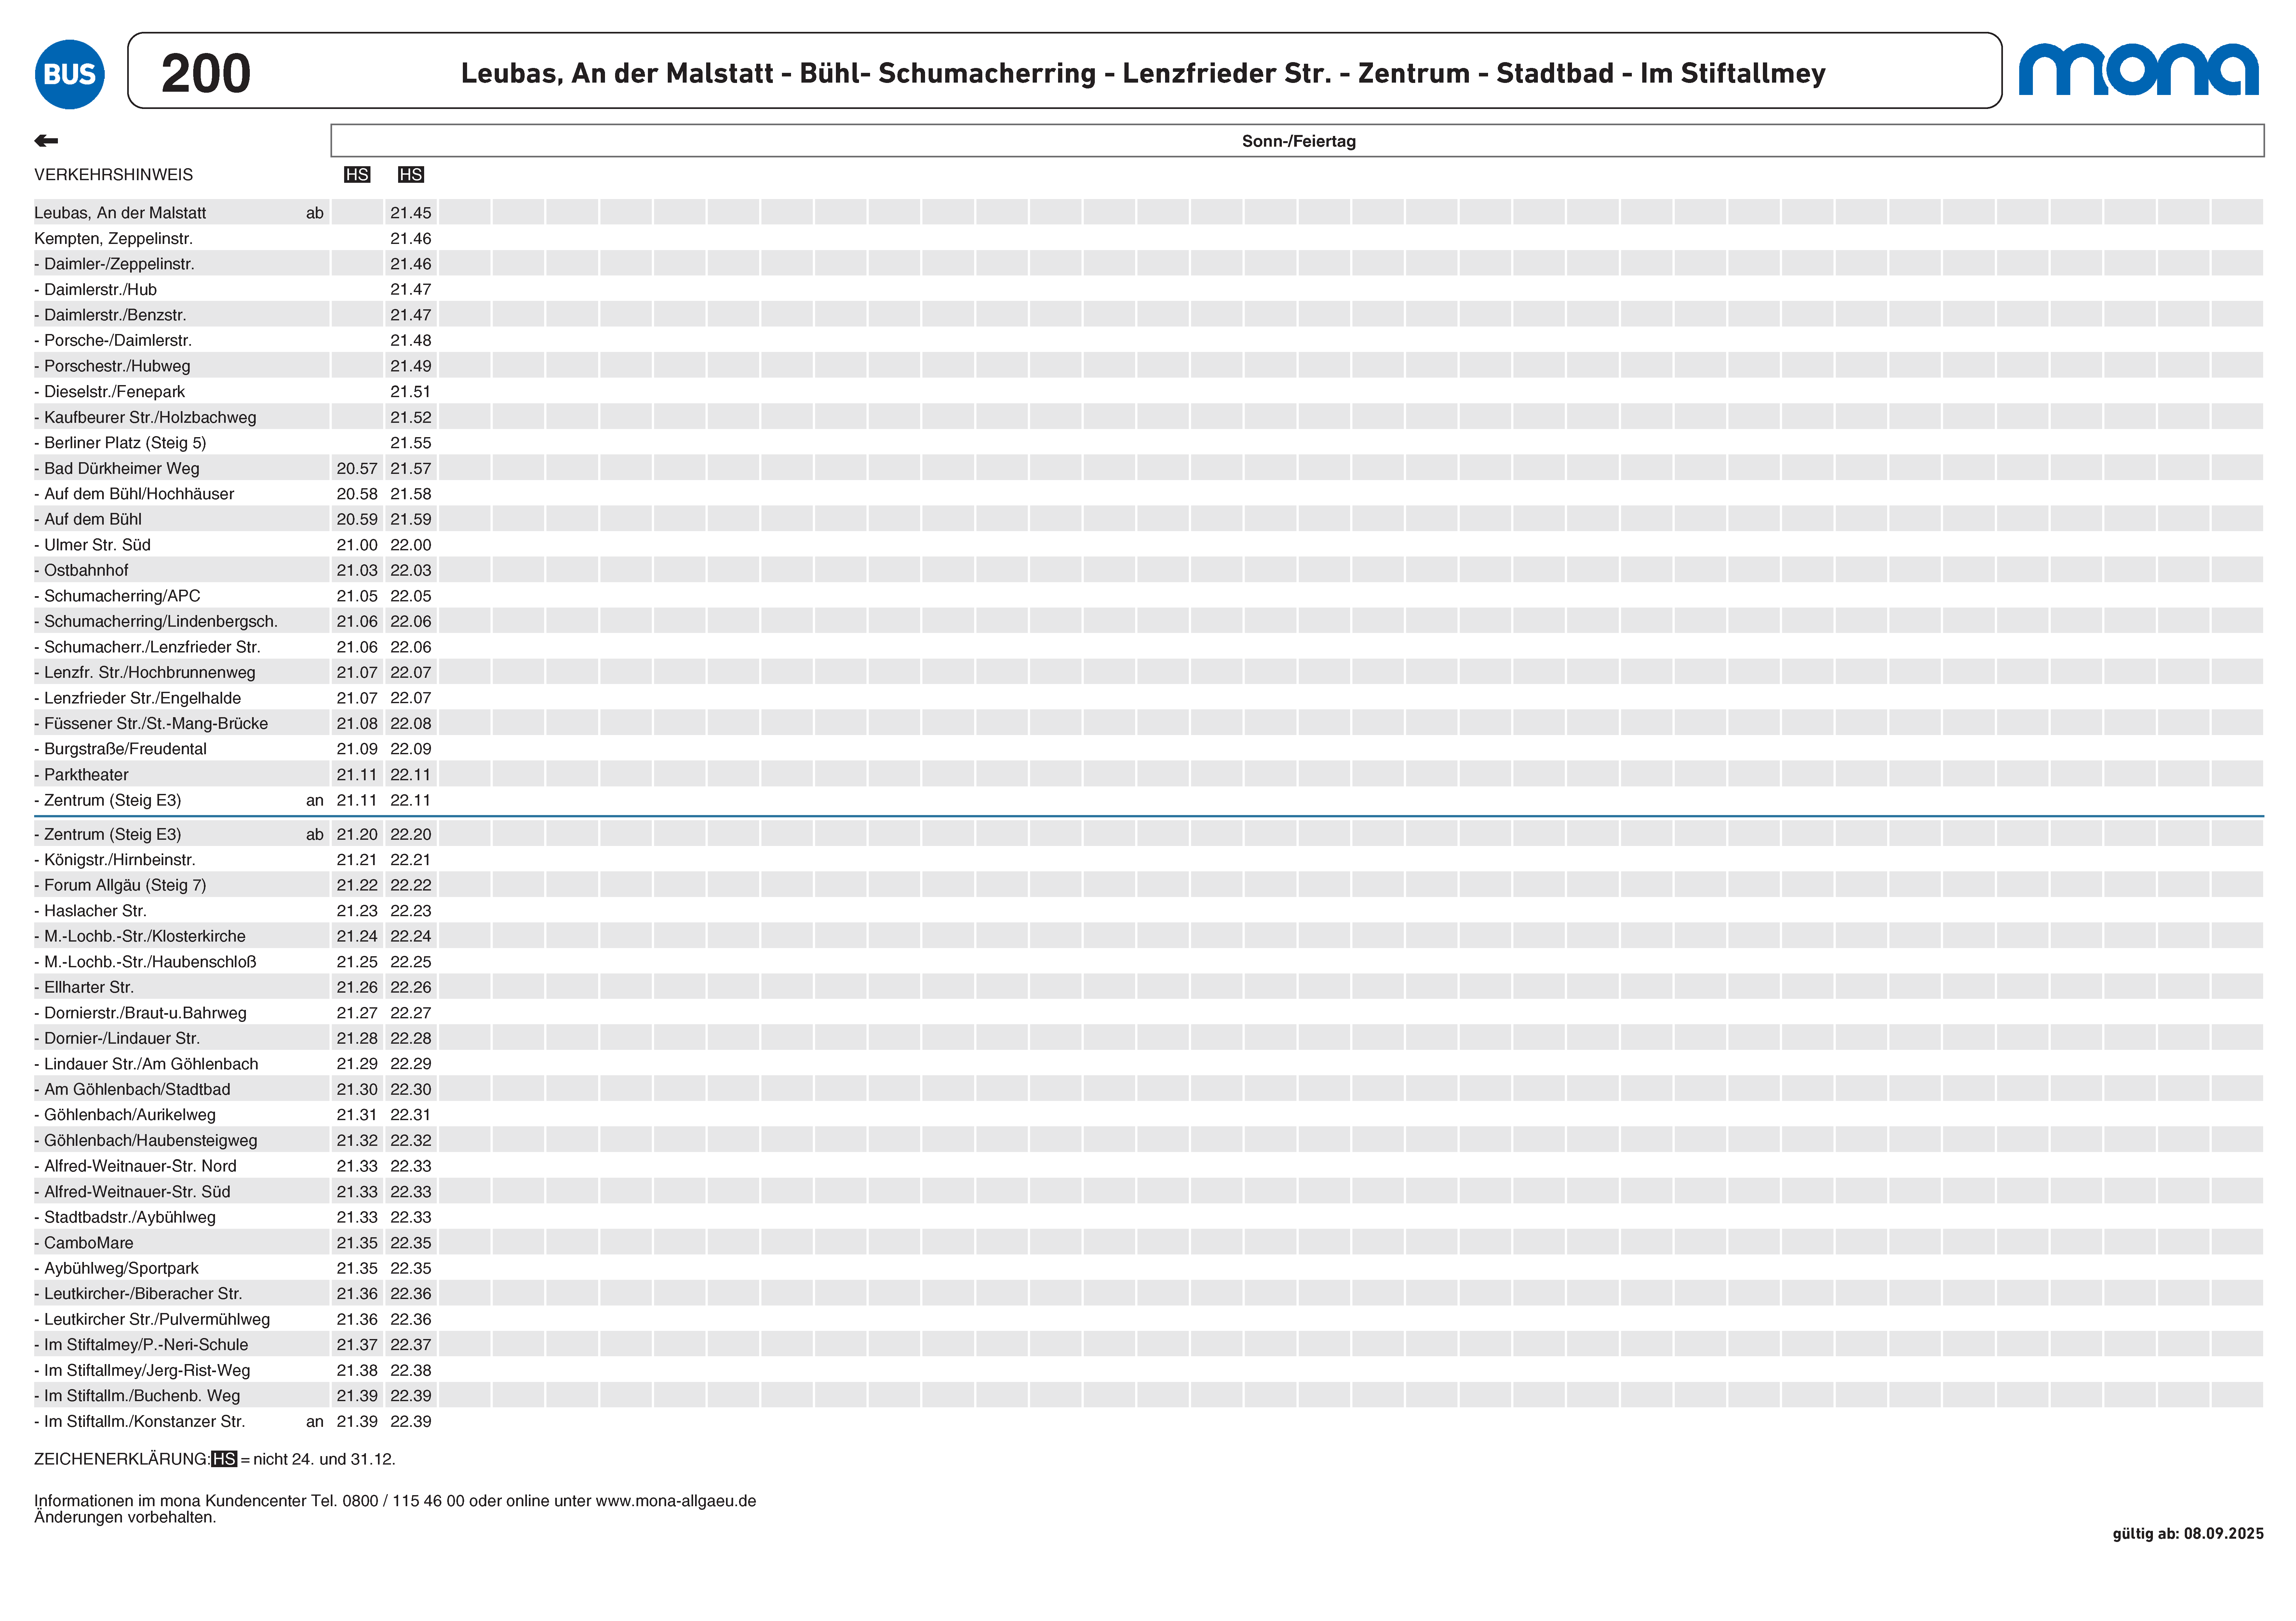This screenshot has width=2296, height=1621.
Task: Click the left-pointing direction arrow
Action: pyautogui.click(x=46, y=141)
